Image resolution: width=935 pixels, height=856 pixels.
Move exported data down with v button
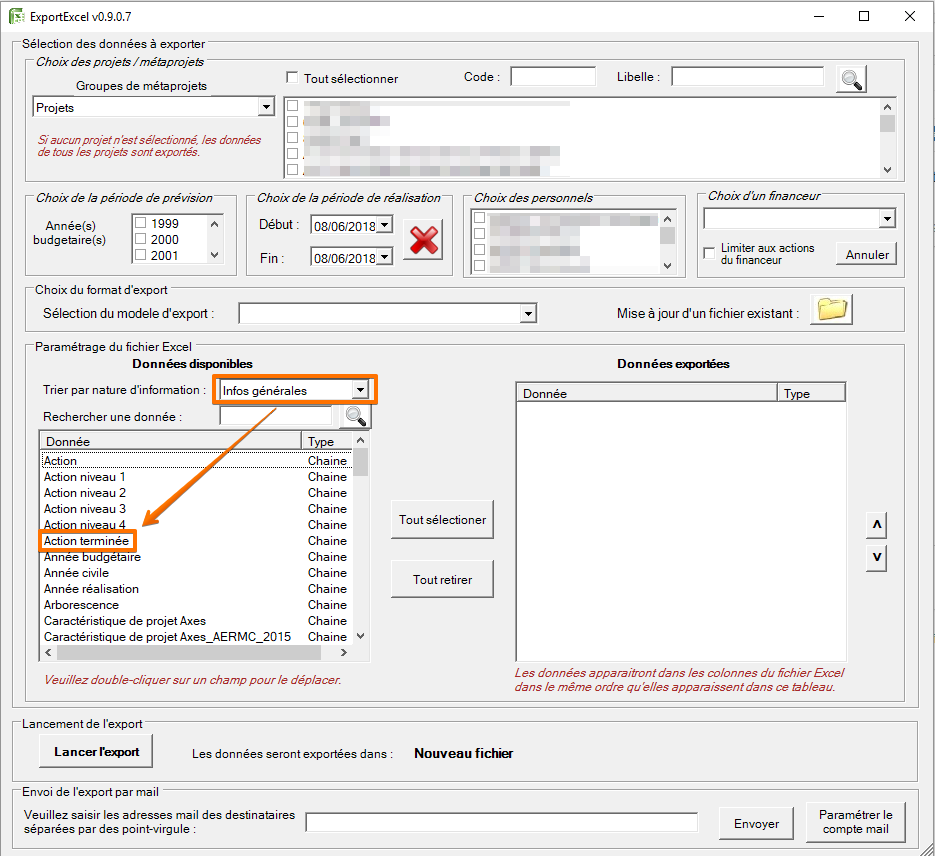pyautogui.click(x=876, y=557)
